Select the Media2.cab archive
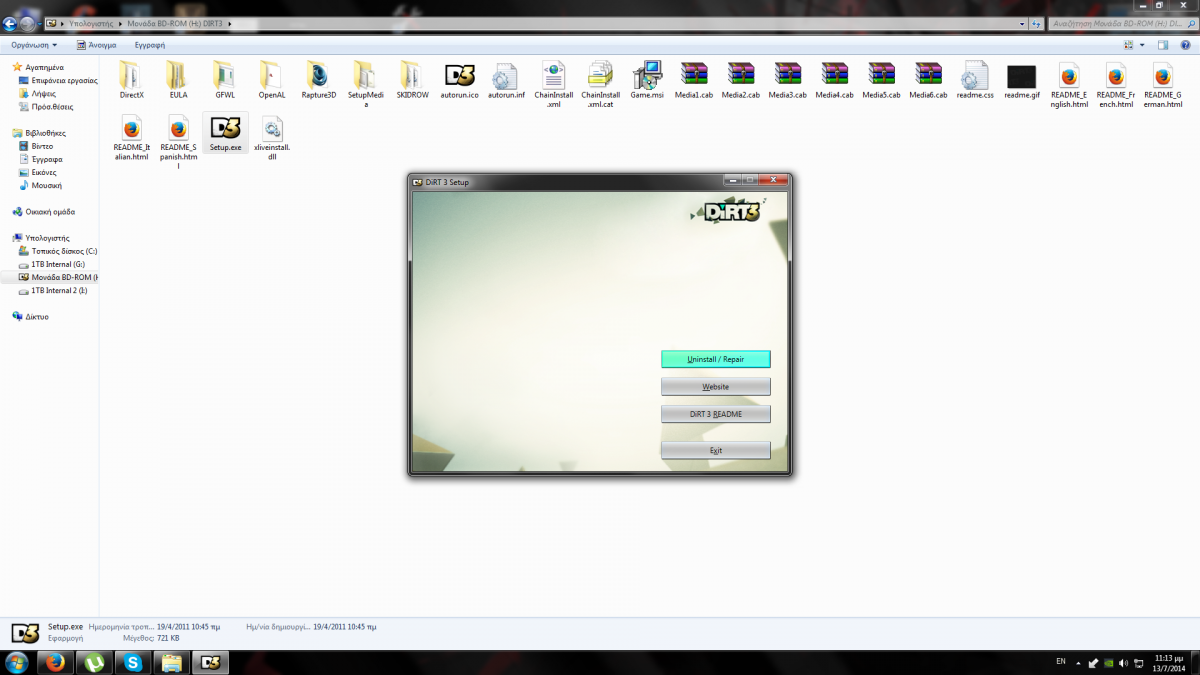 tap(741, 81)
